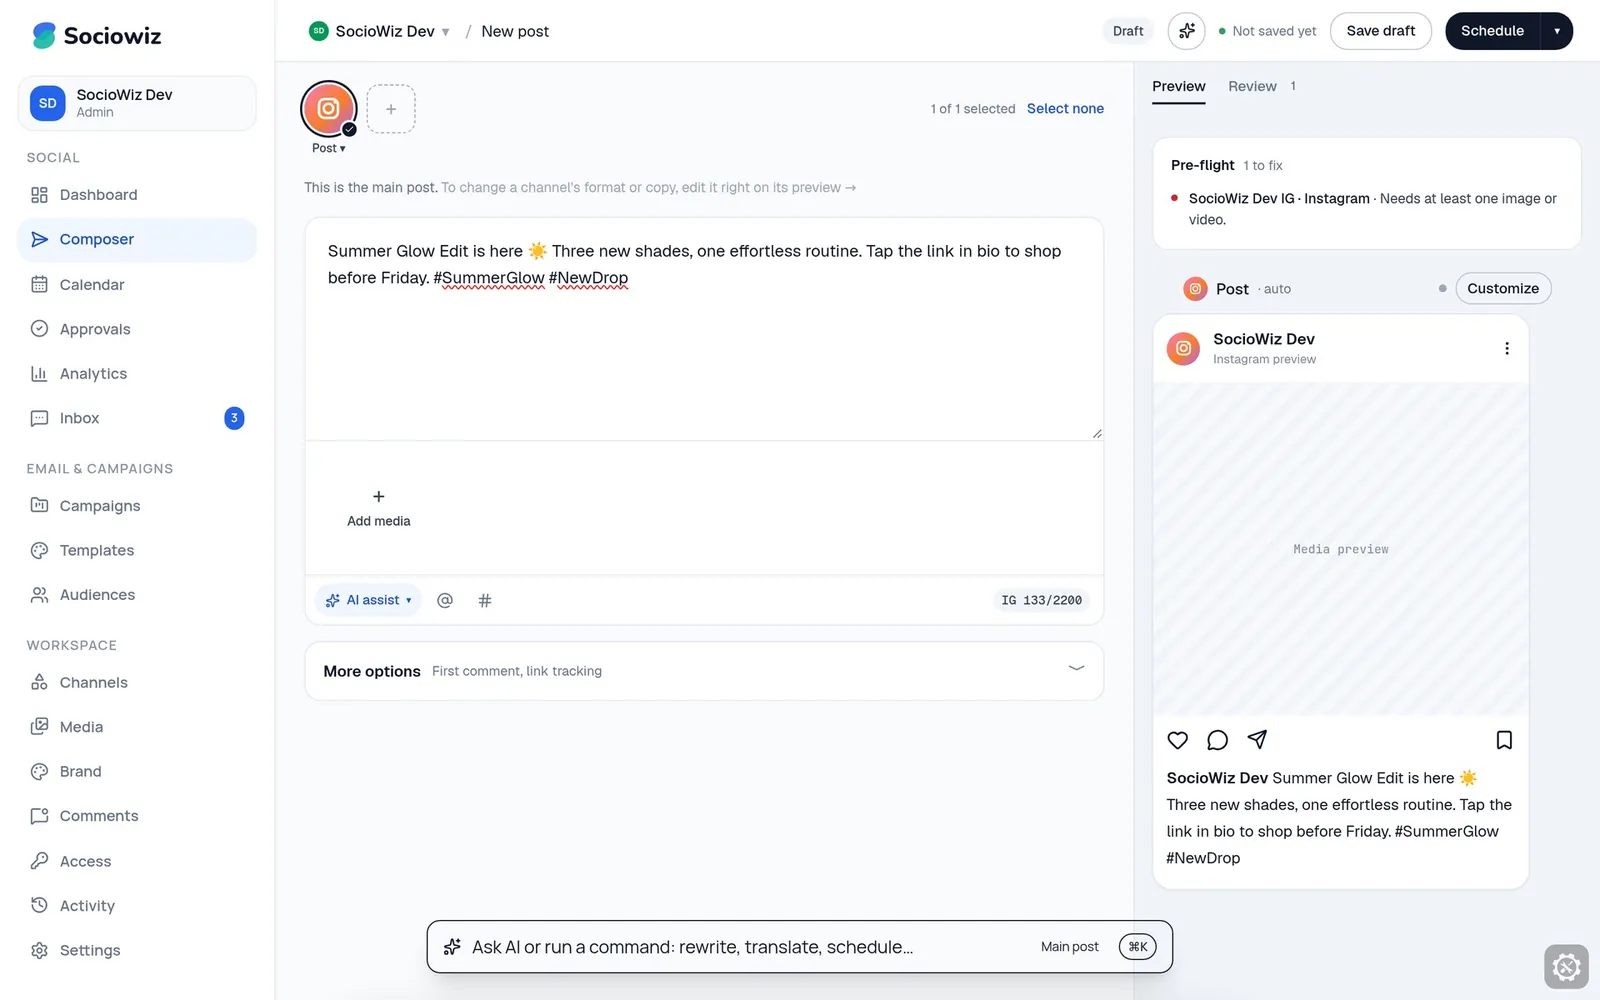This screenshot has width=1600, height=1000.
Task: Click the "Not saved yet" status
Action: coord(1267,31)
